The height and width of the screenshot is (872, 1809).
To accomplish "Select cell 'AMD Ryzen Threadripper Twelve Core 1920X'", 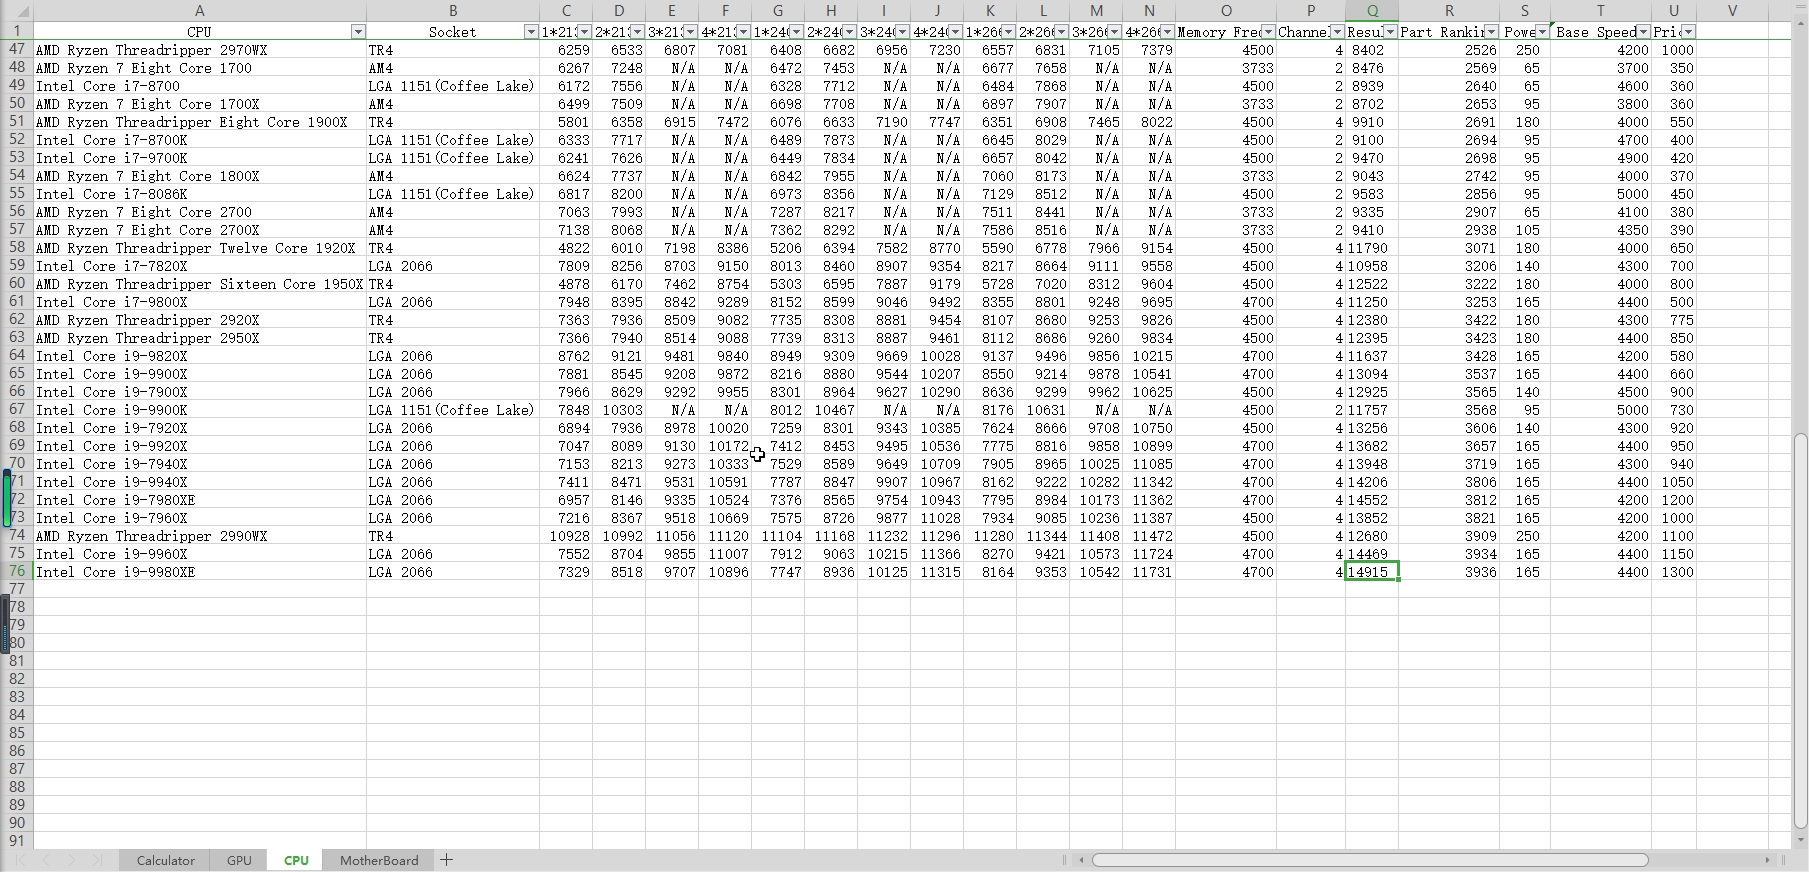I will [200, 248].
